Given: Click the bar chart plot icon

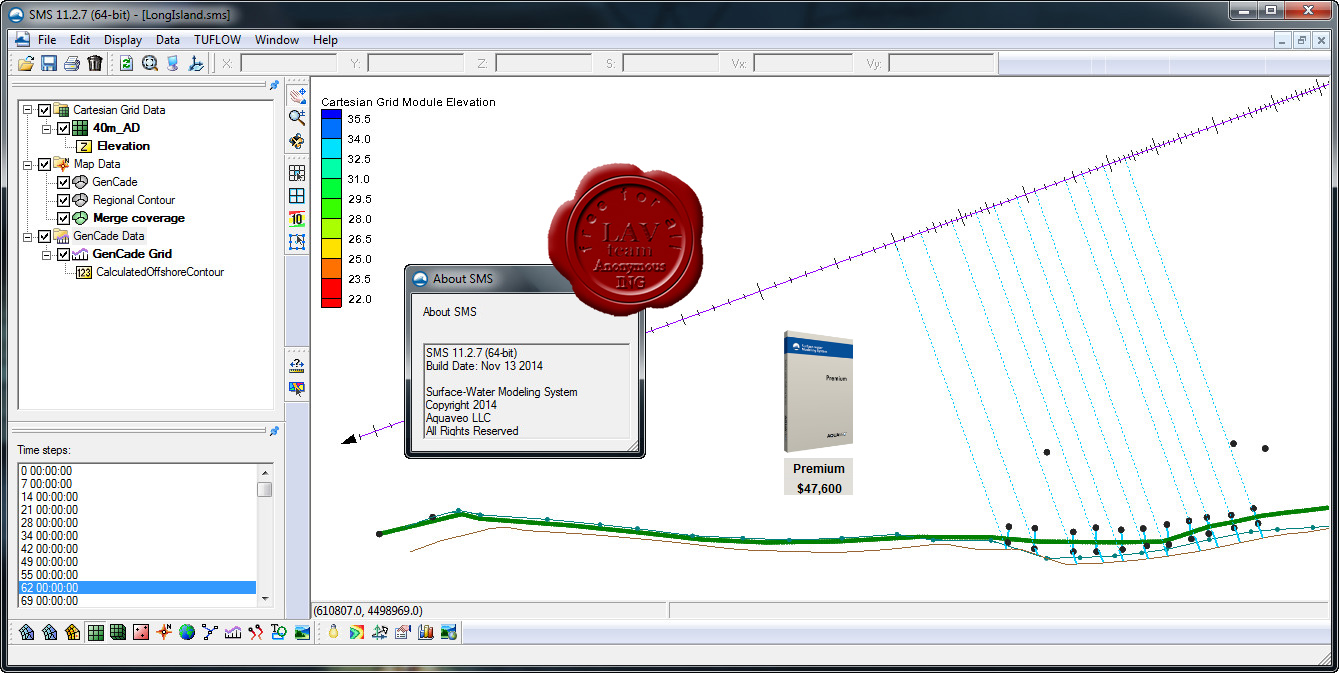Looking at the screenshot, I should click(x=426, y=632).
